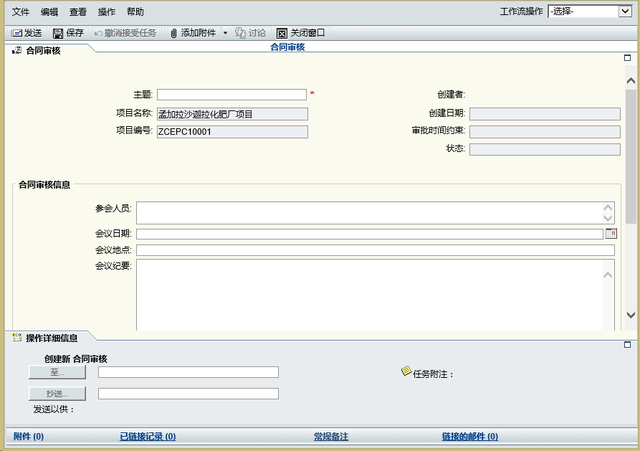Open the 查看 menu

coord(78,12)
